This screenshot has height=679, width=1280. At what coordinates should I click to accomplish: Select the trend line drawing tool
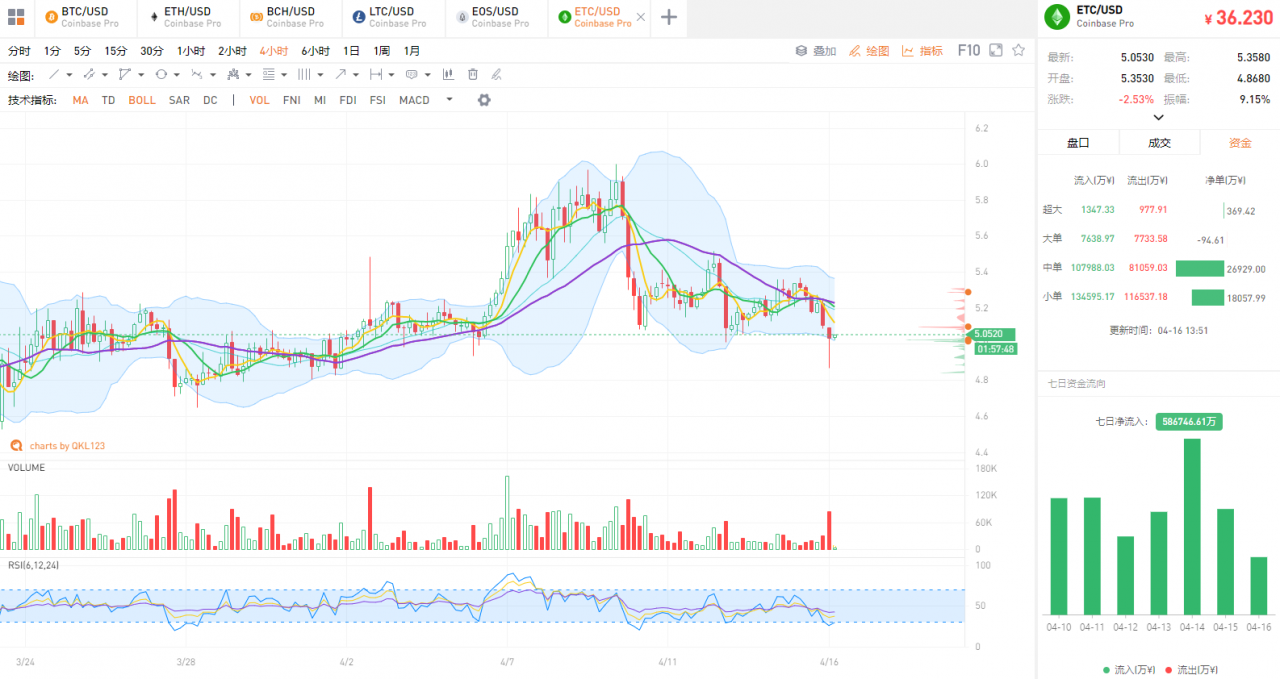[54, 75]
